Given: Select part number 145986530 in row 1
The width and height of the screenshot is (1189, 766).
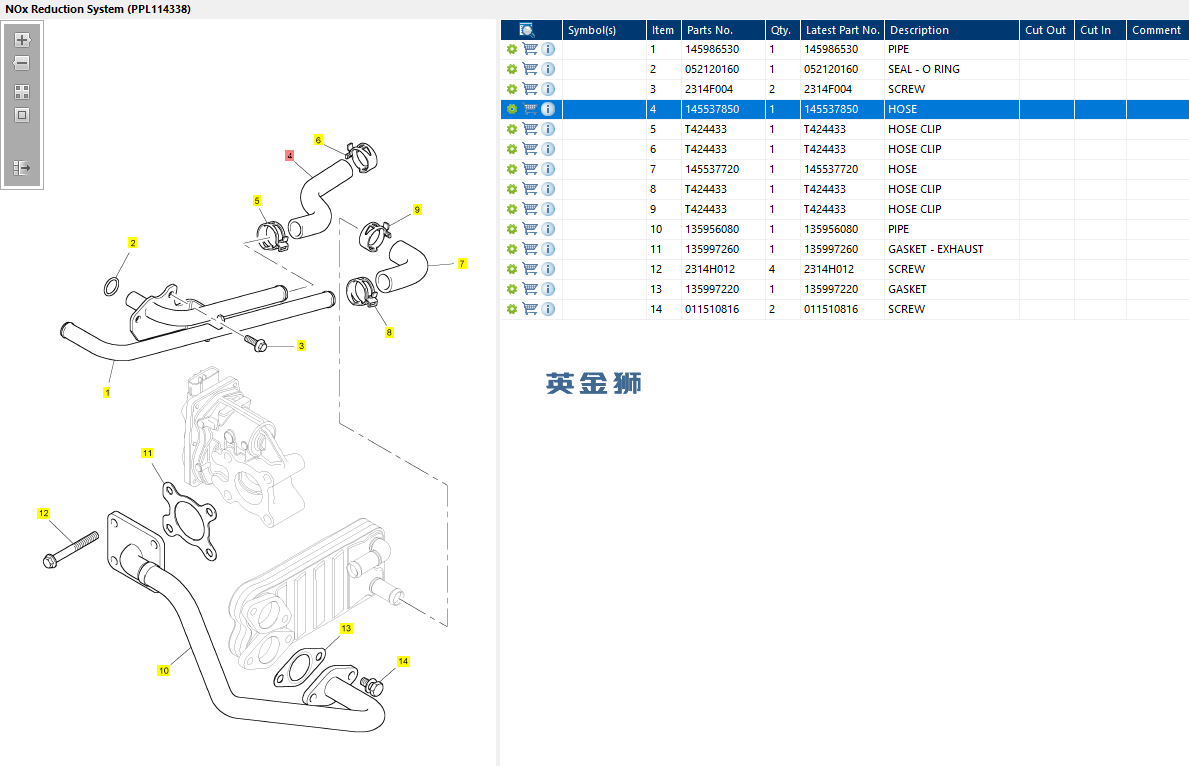Looking at the screenshot, I should (712, 49).
